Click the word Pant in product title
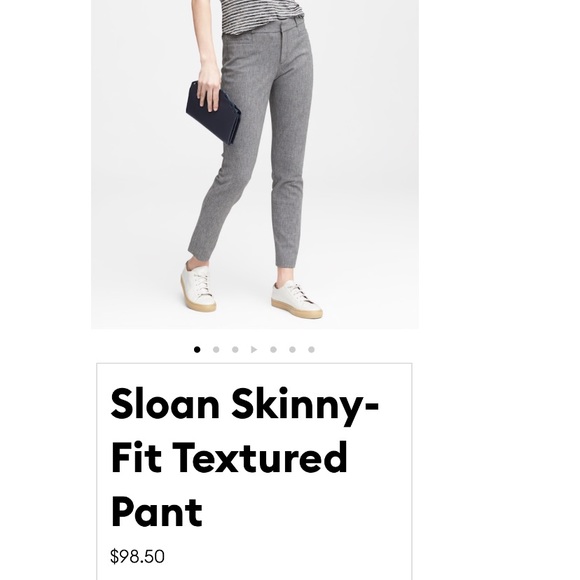This screenshot has width=580, height=580. (x=156, y=513)
